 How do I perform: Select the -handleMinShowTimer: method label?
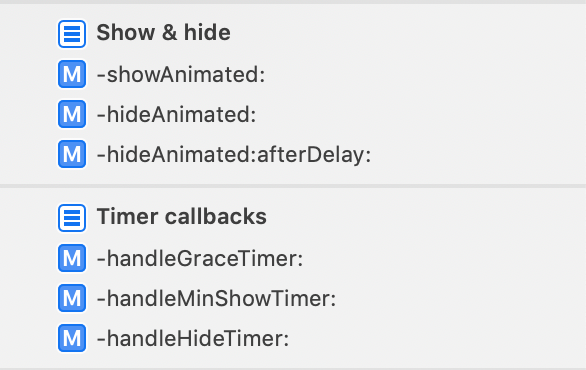[216, 298]
